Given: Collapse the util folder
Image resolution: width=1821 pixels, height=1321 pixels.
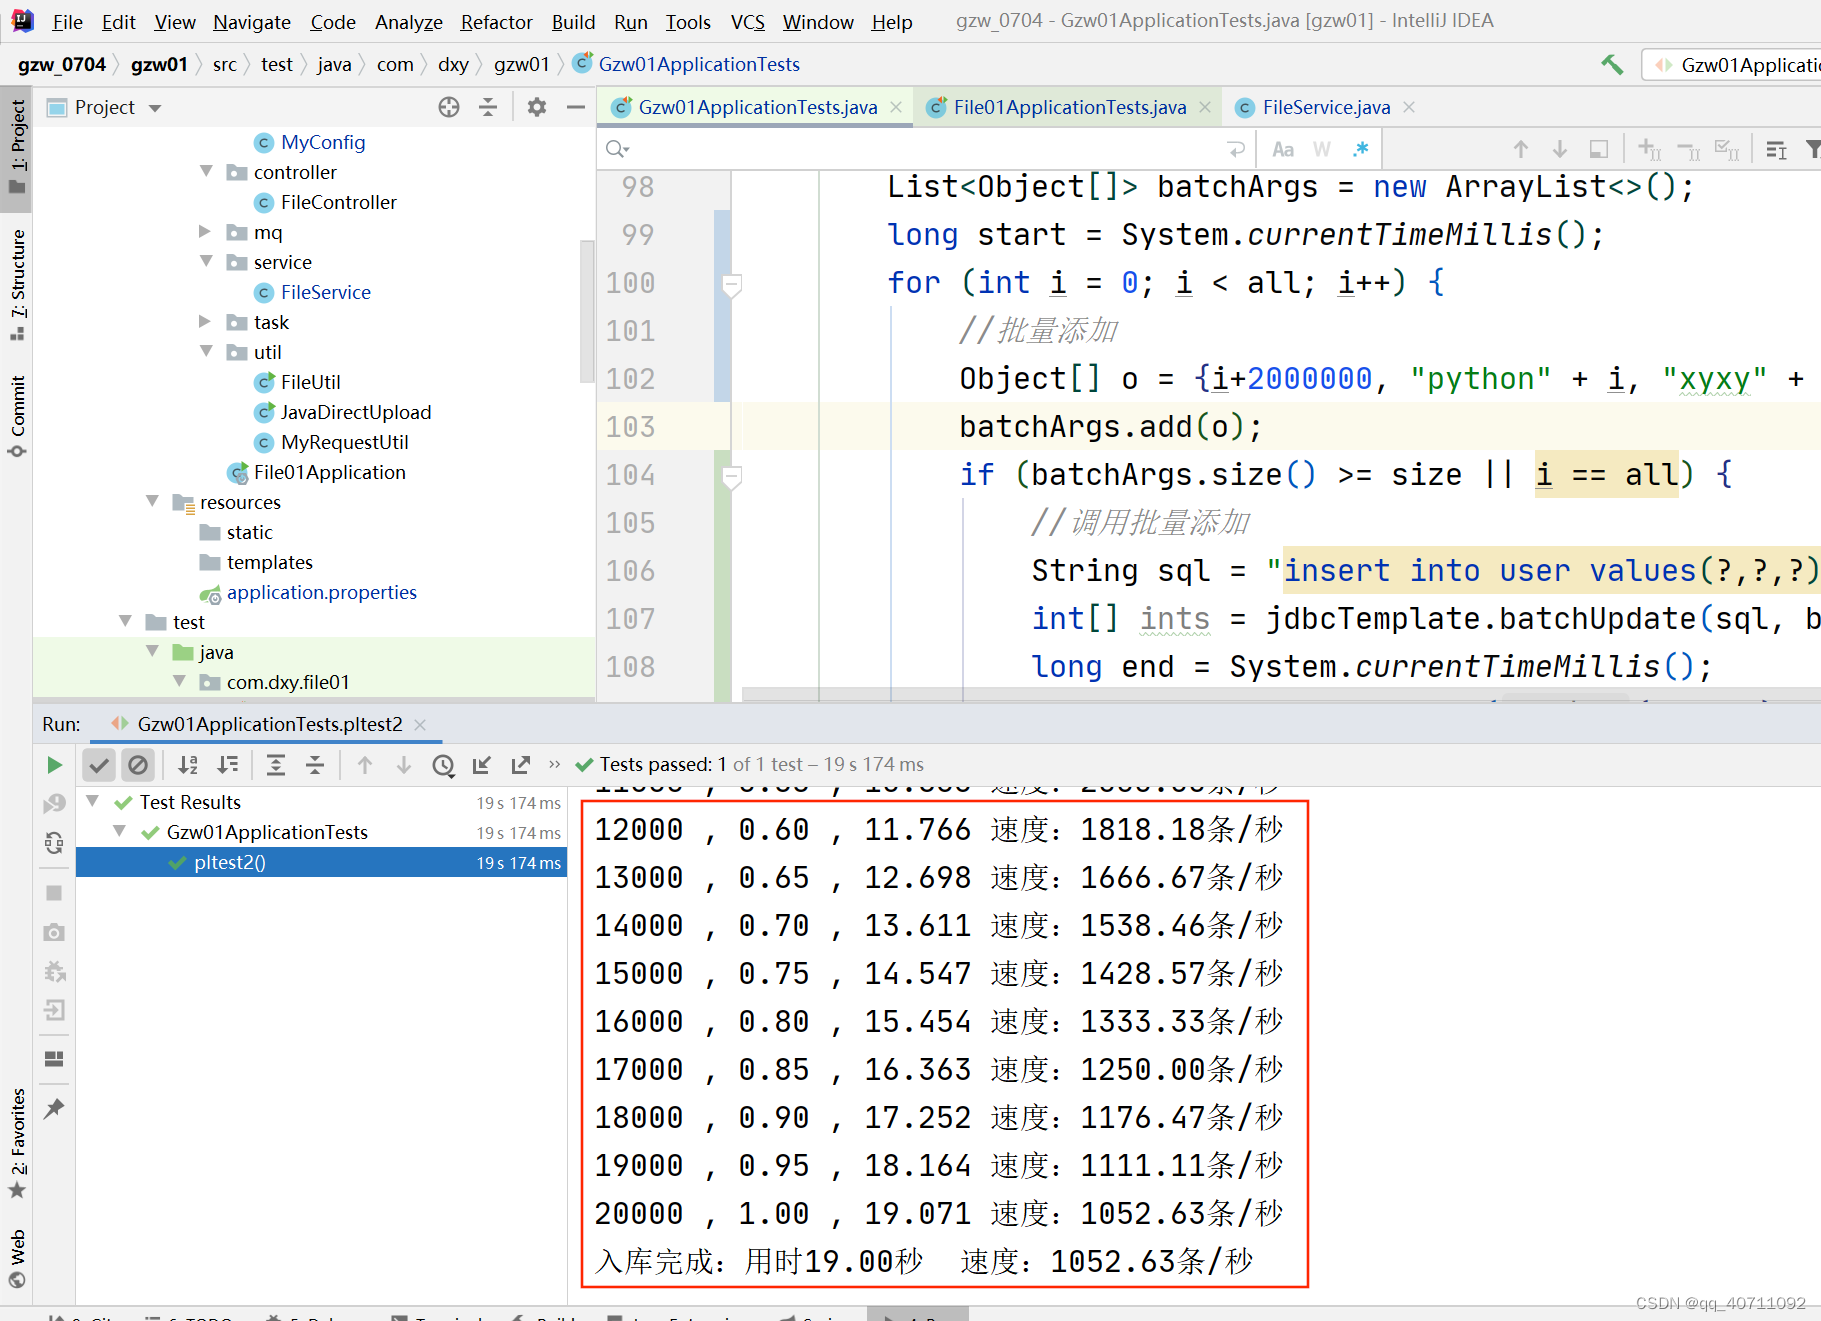Looking at the screenshot, I should pos(206,352).
